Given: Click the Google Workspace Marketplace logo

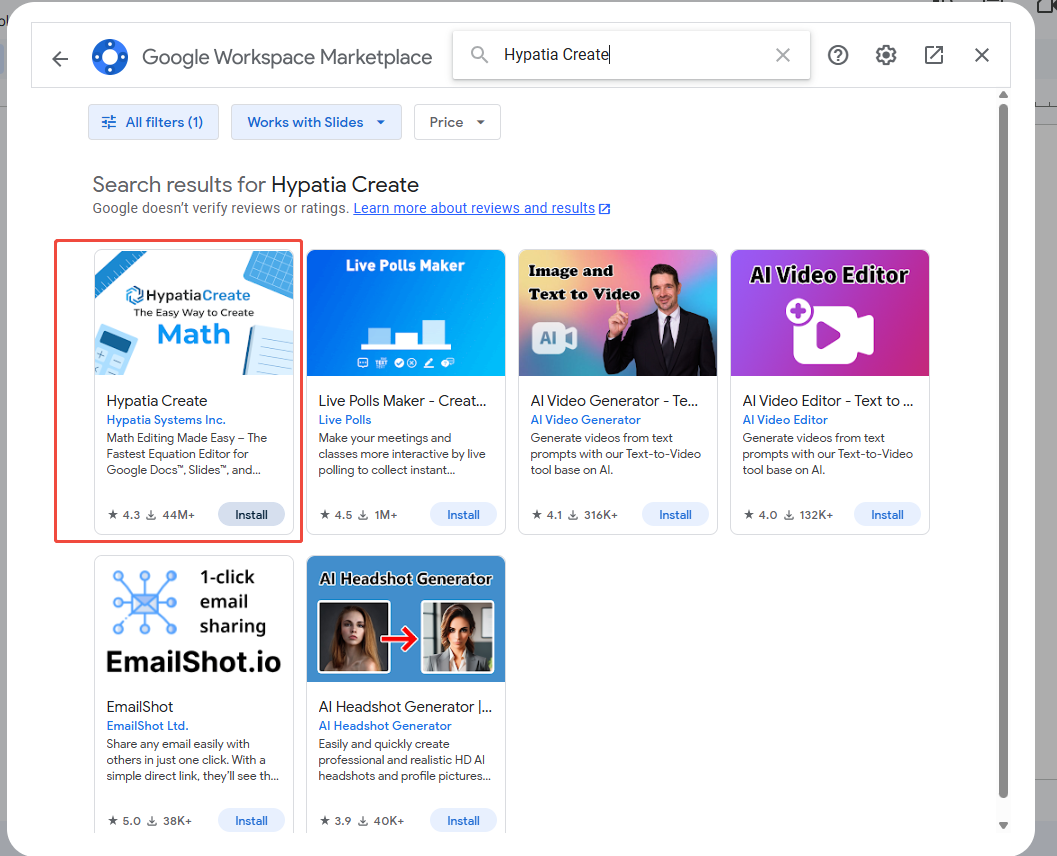Looking at the screenshot, I should pyautogui.click(x=110, y=56).
